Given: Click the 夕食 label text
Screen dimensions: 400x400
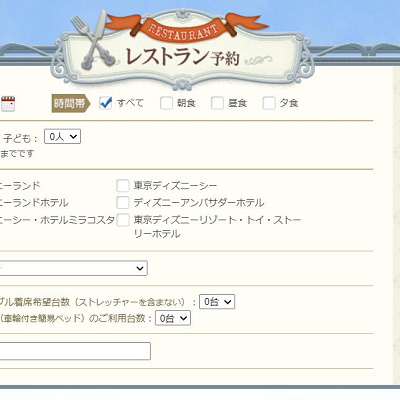Looking at the screenshot, I should [x=289, y=103].
